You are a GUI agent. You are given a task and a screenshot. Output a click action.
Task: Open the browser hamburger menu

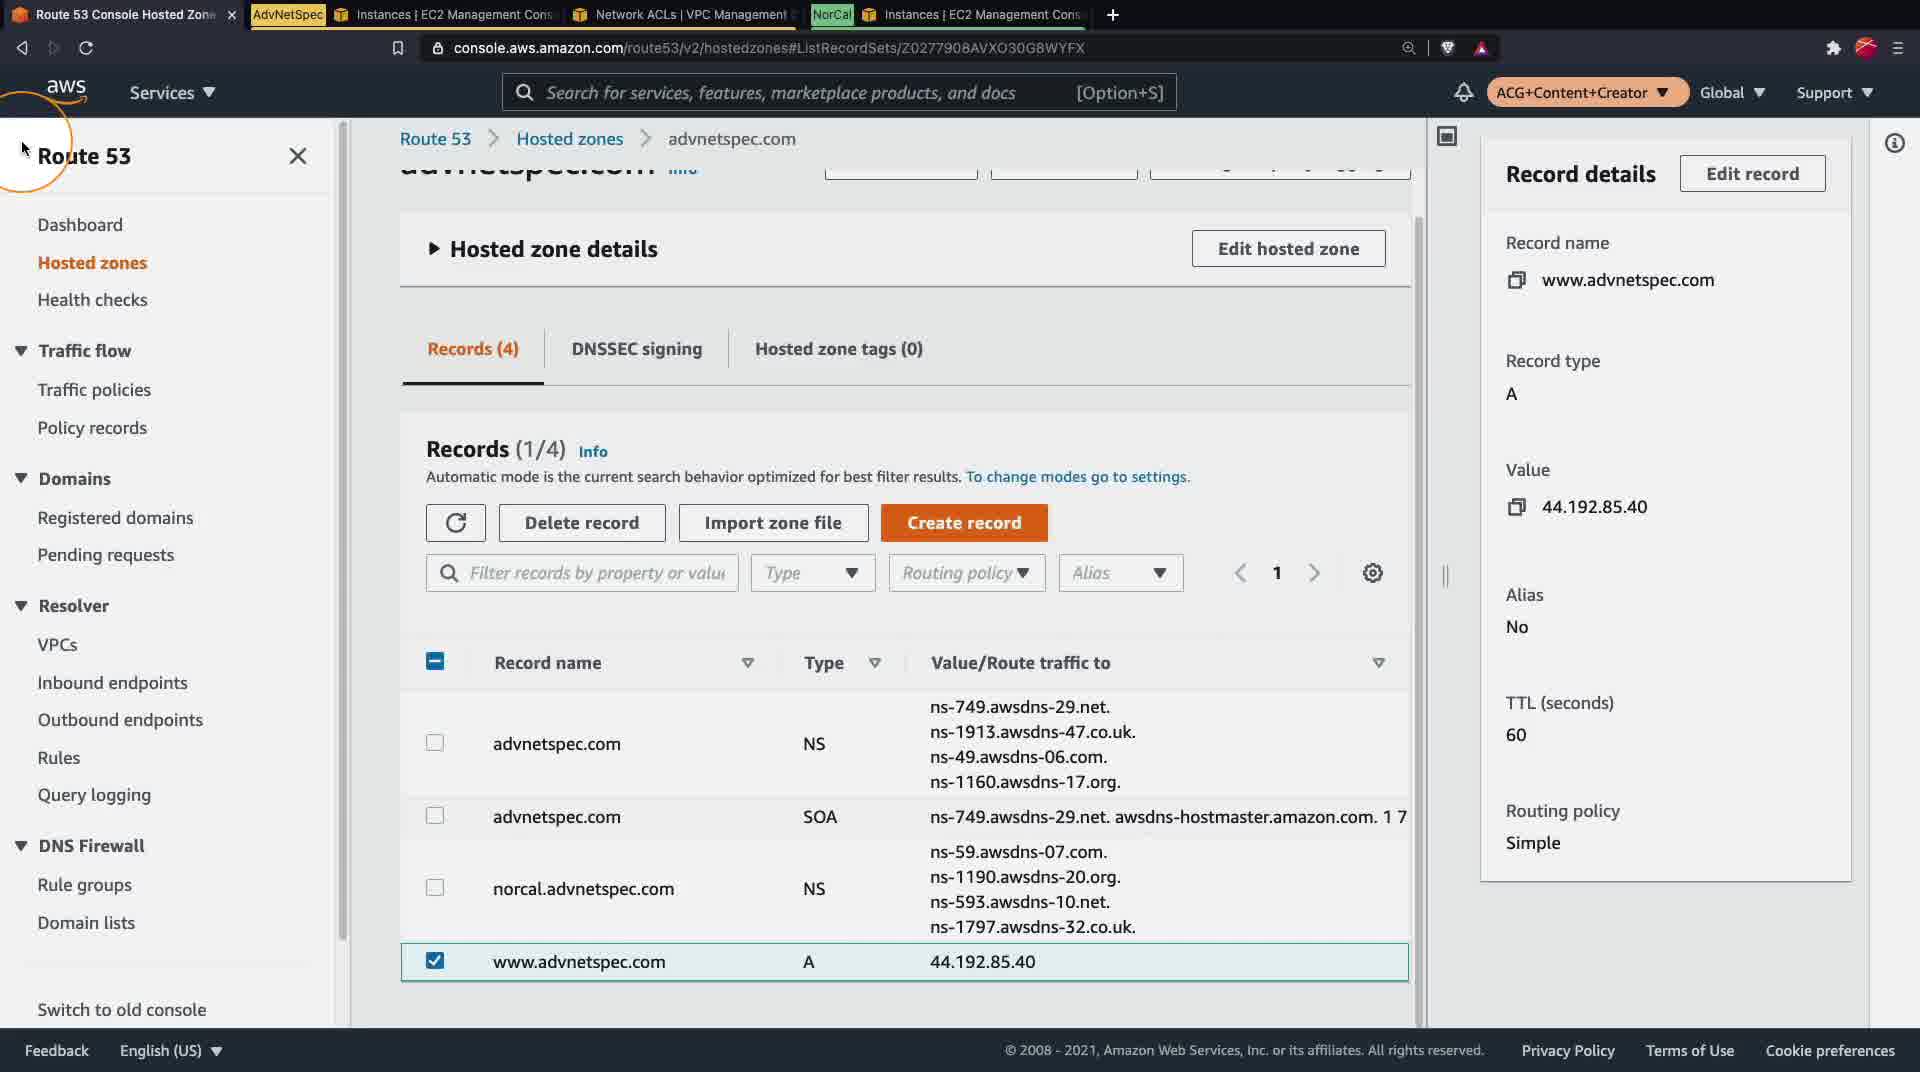click(x=1897, y=48)
